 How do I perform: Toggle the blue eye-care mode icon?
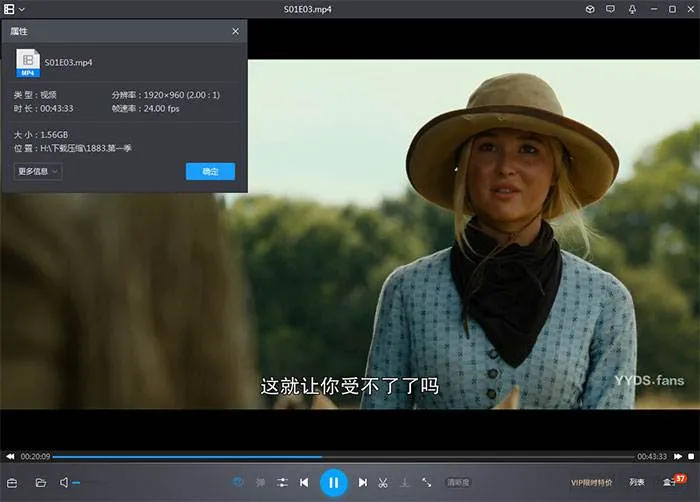(238, 482)
